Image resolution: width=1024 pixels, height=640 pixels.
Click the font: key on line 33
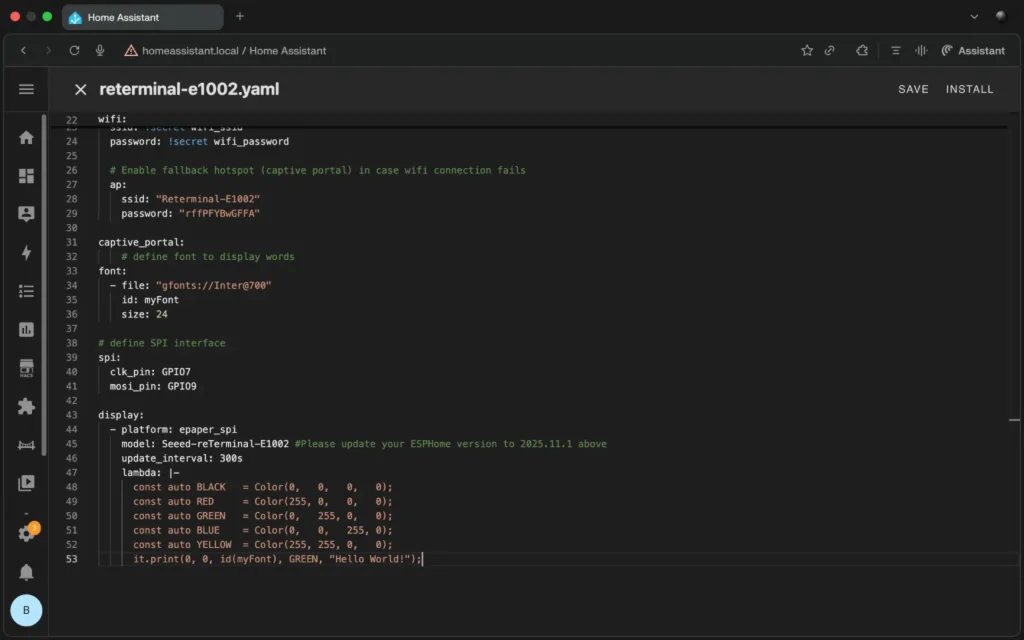point(112,271)
